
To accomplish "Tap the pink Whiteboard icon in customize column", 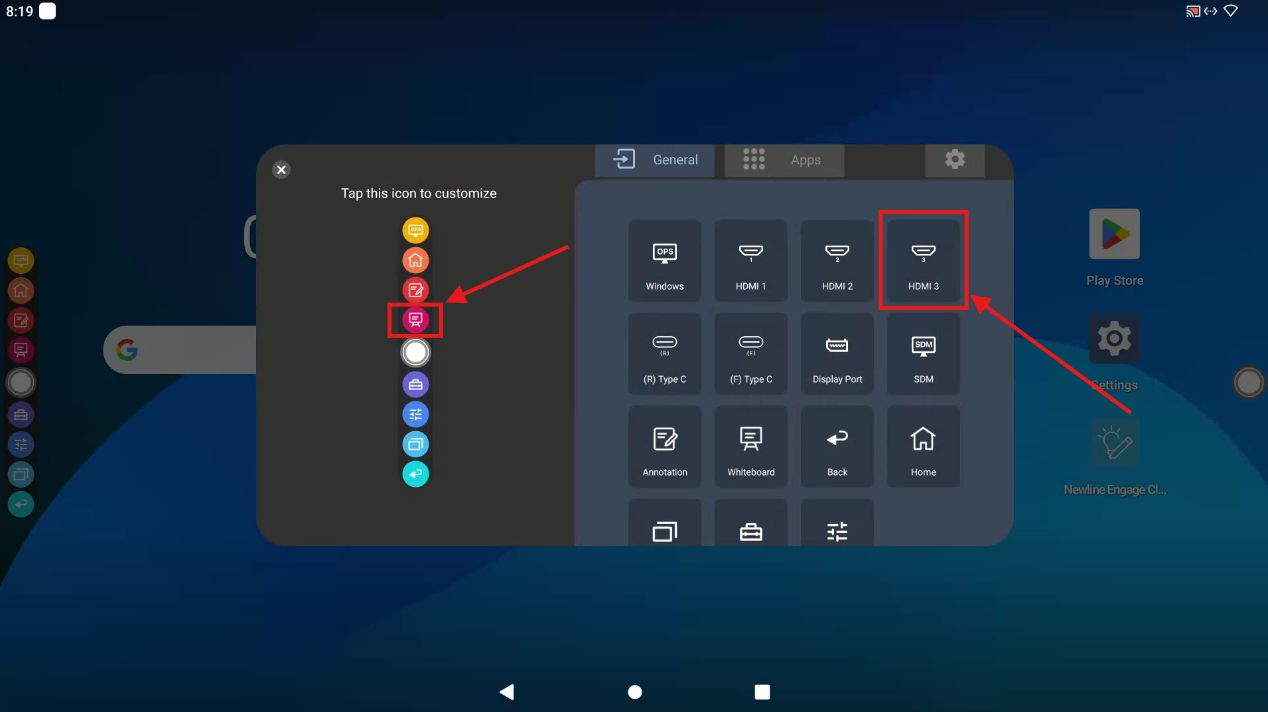I will point(416,320).
